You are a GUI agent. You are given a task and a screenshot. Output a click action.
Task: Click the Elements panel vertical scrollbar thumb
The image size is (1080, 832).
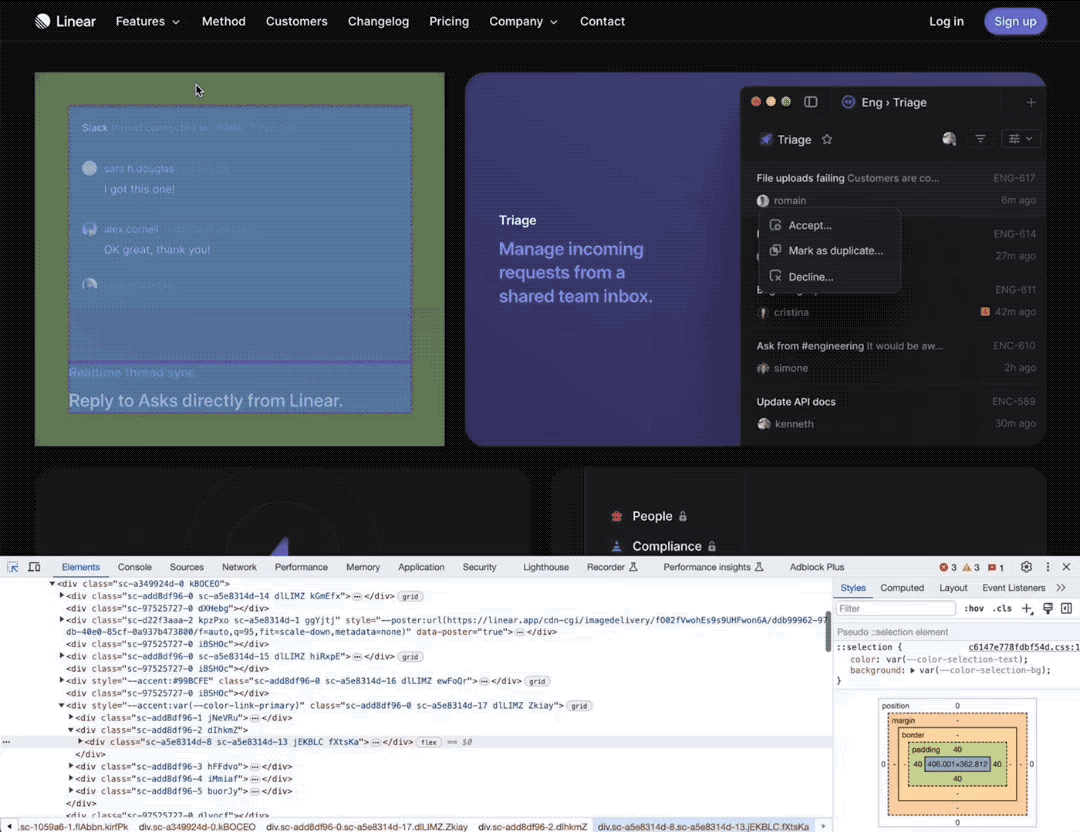click(x=829, y=632)
